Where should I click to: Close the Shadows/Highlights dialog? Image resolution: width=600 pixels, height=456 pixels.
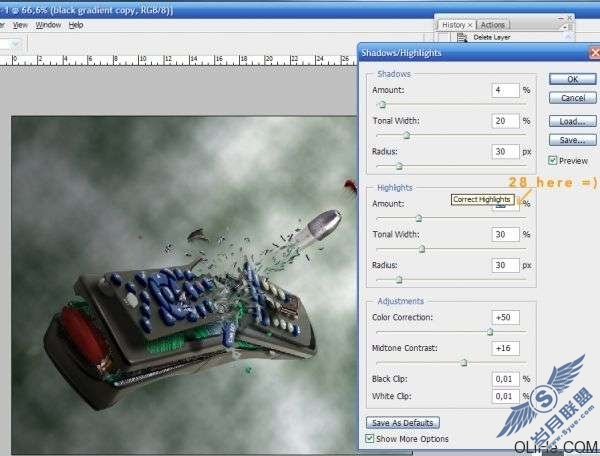[595, 52]
